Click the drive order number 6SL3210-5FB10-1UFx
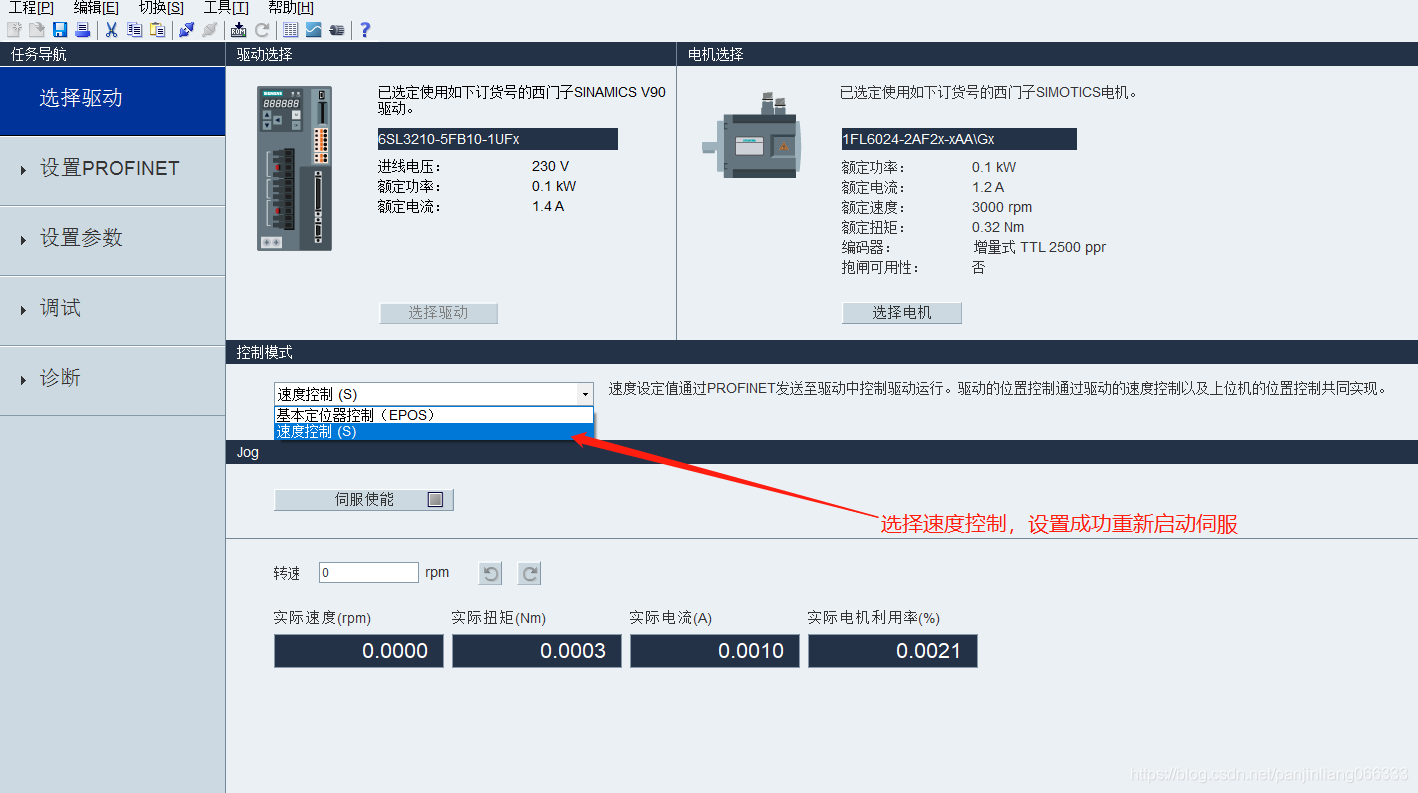Image resolution: width=1418 pixels, height=793 pixels. [497, 139]
